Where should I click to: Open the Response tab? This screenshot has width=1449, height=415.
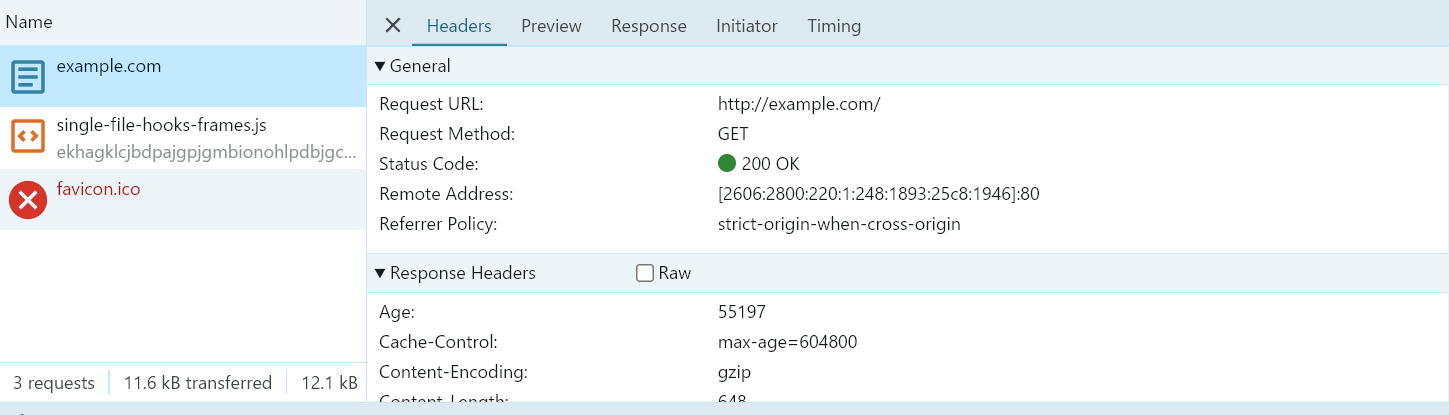pos(649,26)
